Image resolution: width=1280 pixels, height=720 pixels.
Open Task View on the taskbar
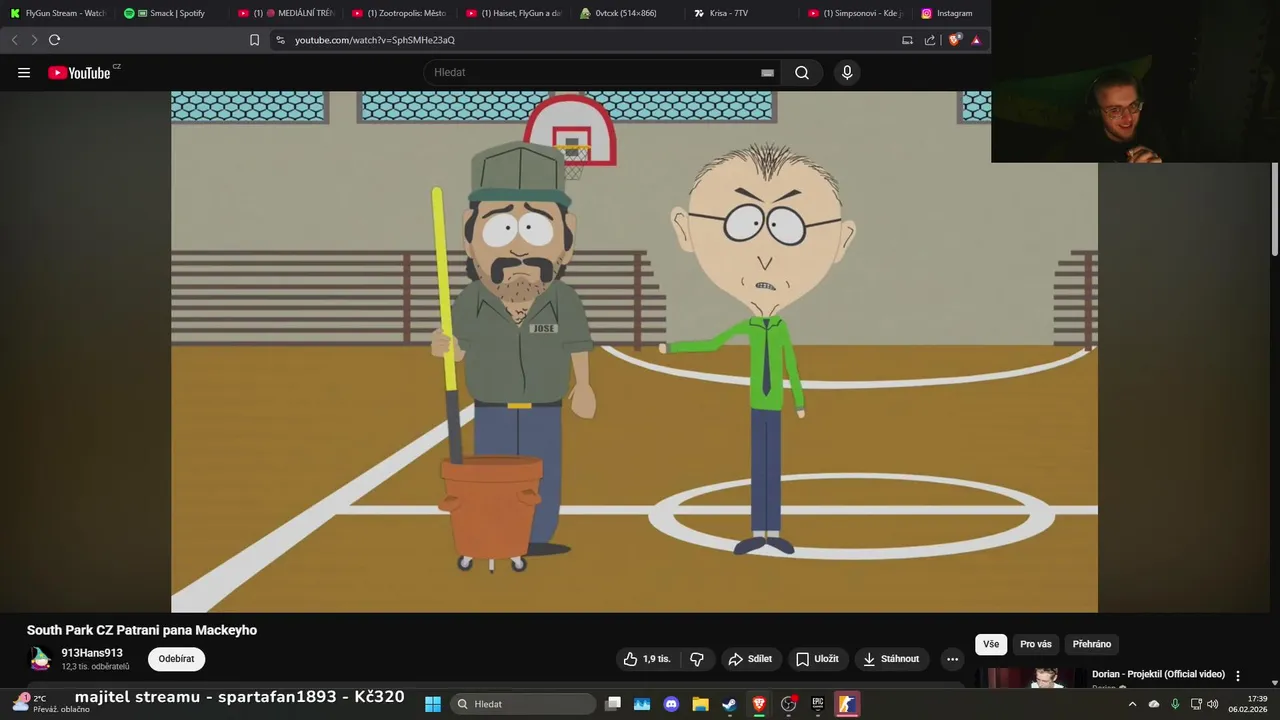614,704
